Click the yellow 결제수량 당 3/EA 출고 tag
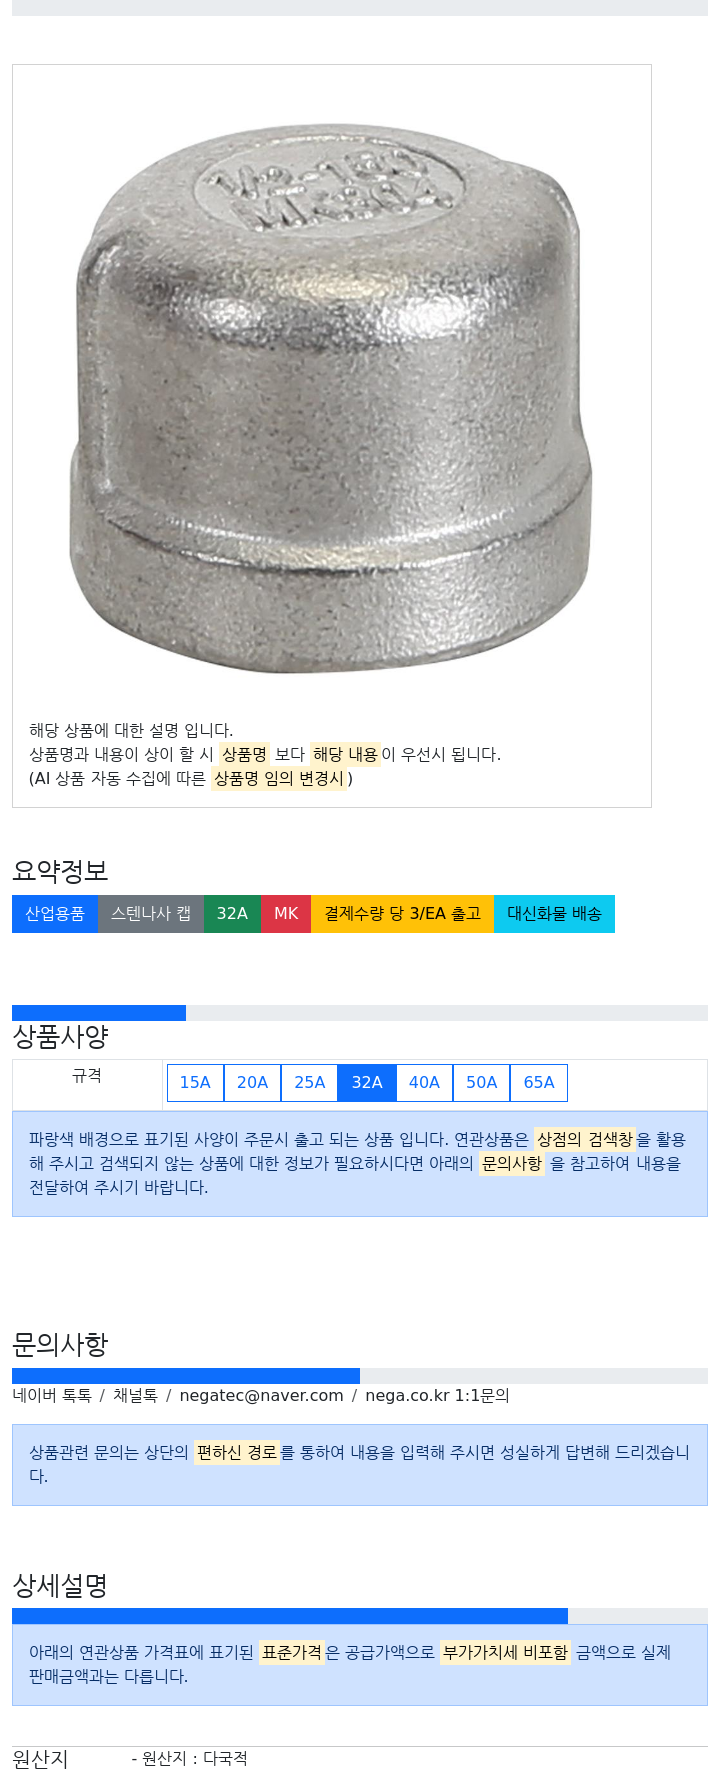 click(402, 914)
